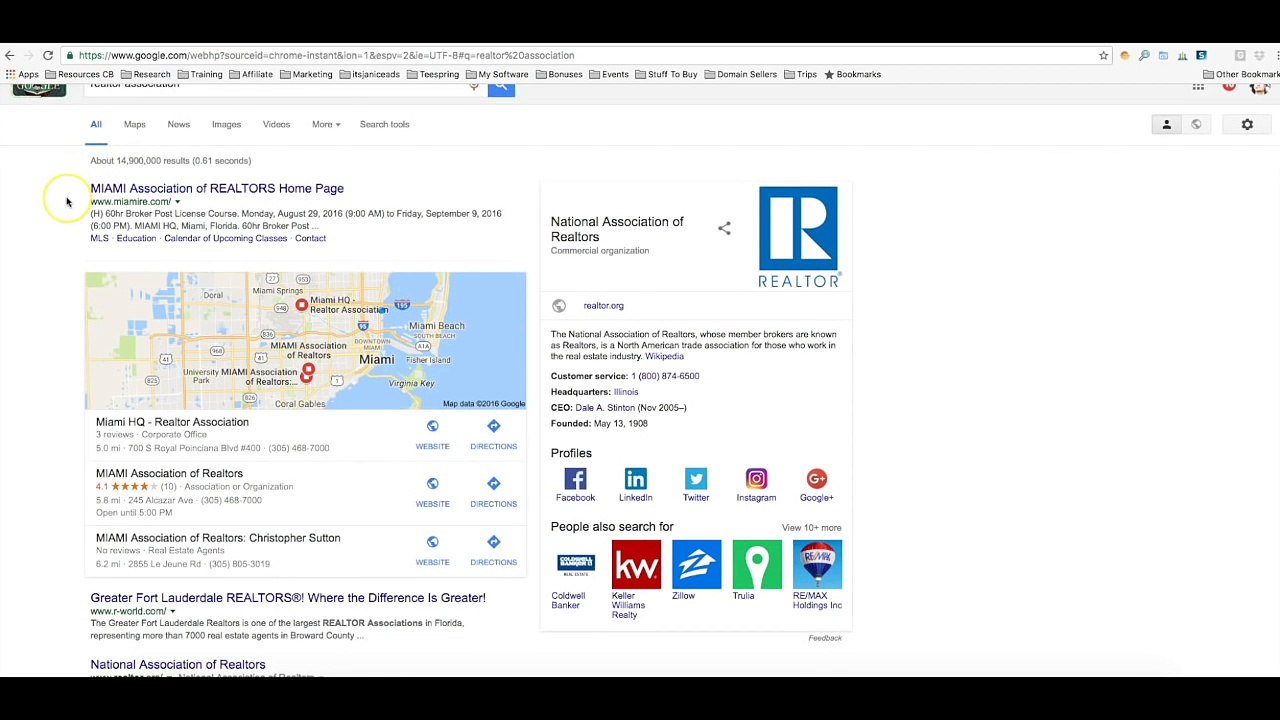Click the Feedback link under knowledge panel
1280x720 pixels.
coord(825,638)
